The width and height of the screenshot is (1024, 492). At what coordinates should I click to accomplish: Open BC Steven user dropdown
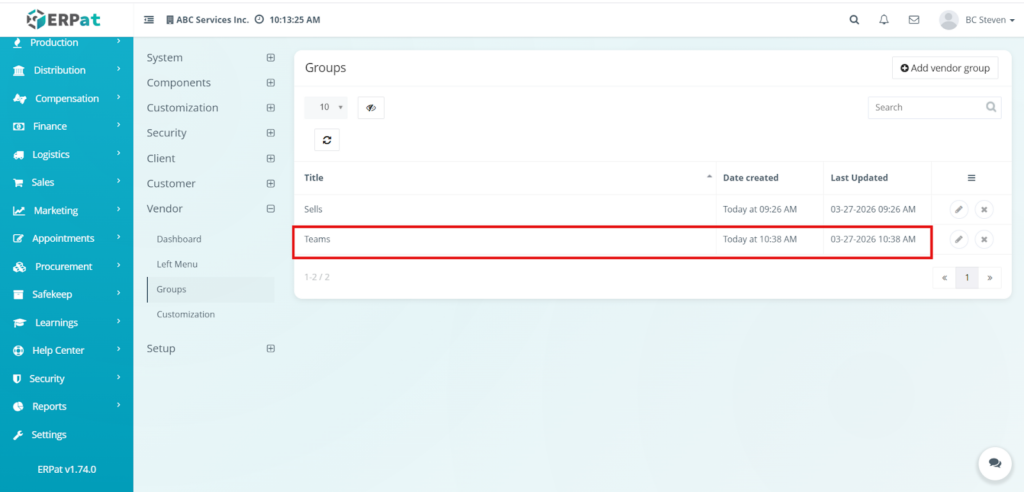pos(970,19)
